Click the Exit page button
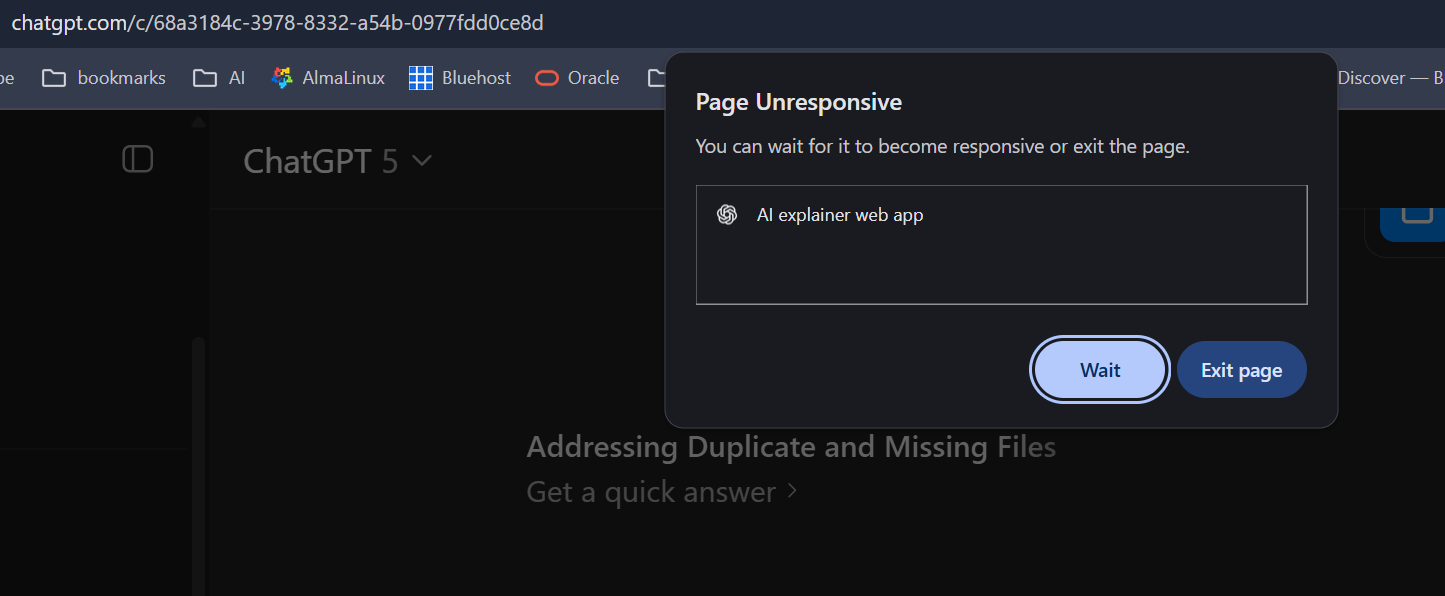Screen dimensions: 1445x596 click(1241, 370)
